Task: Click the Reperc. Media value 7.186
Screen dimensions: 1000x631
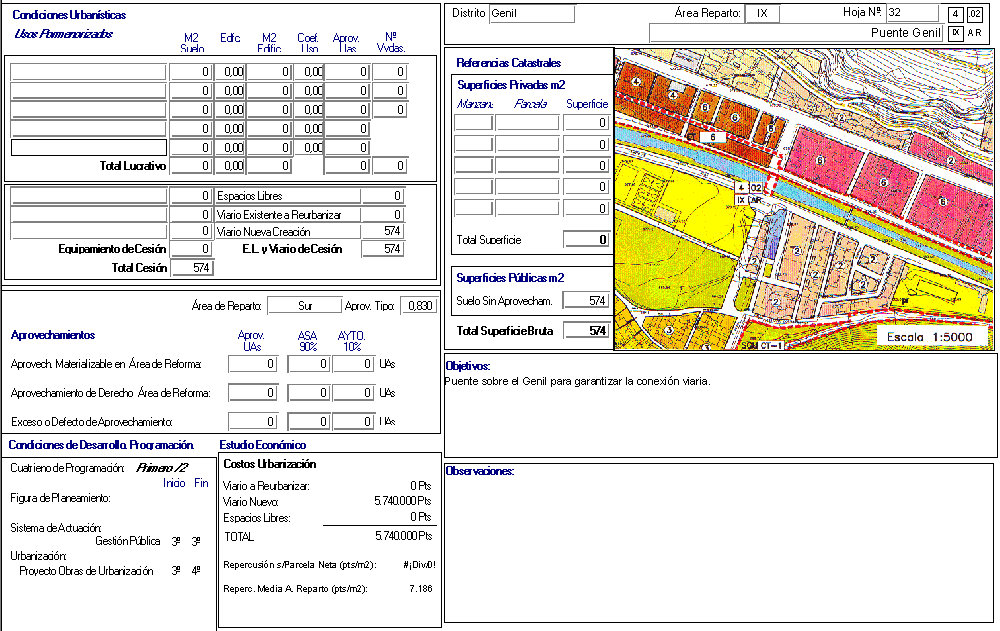Action: click(x=421, y=589)
